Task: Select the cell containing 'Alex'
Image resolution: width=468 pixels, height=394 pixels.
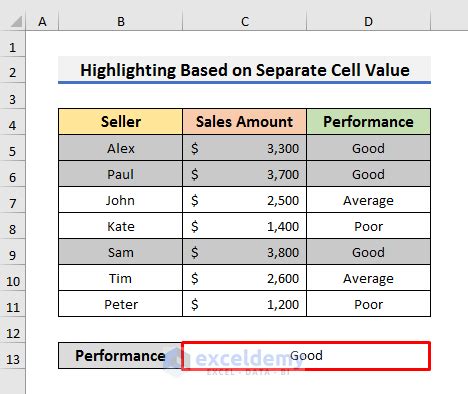Action: point(121,148)
